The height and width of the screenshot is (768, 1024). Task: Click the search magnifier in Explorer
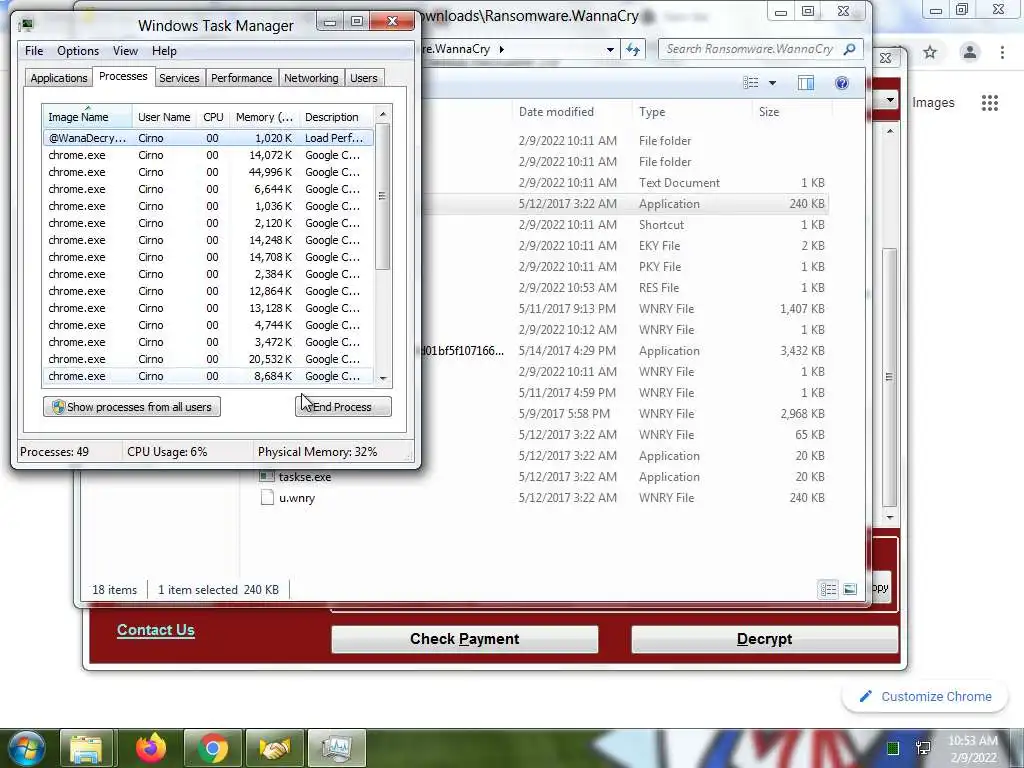pyautogui.click(x=849, y=49)
